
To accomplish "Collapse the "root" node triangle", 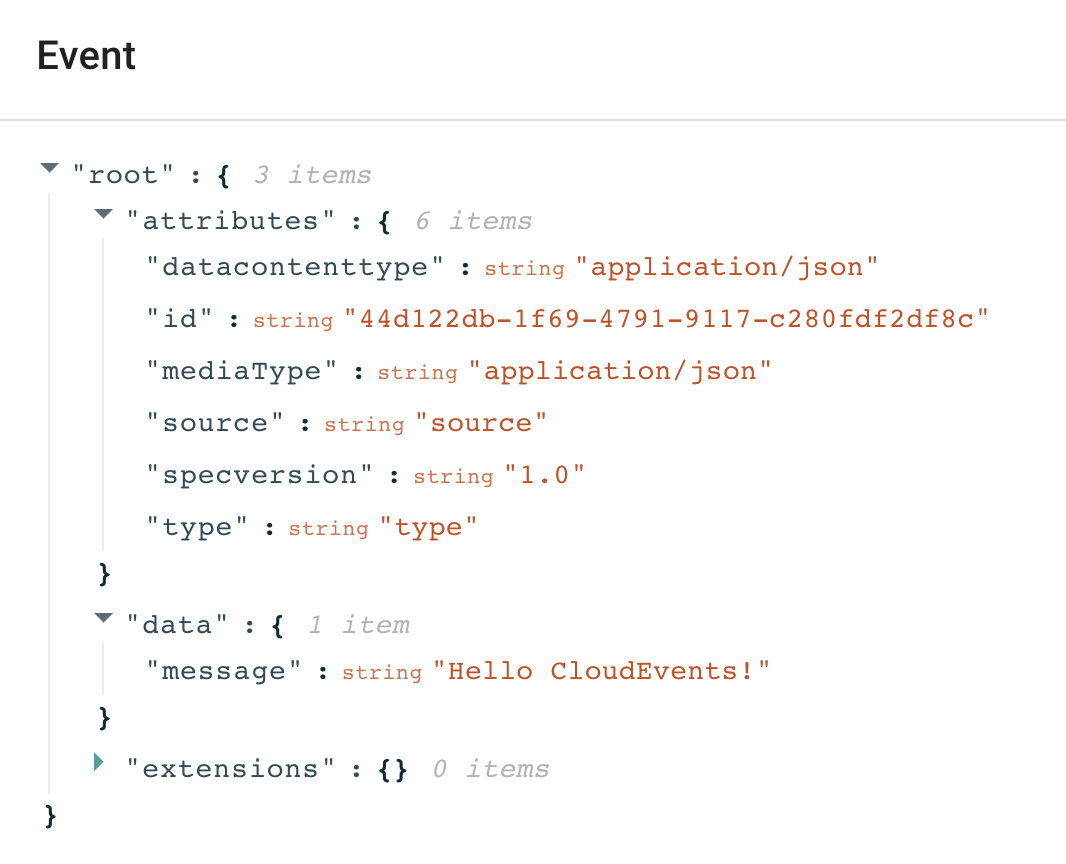I will (50, 169).
